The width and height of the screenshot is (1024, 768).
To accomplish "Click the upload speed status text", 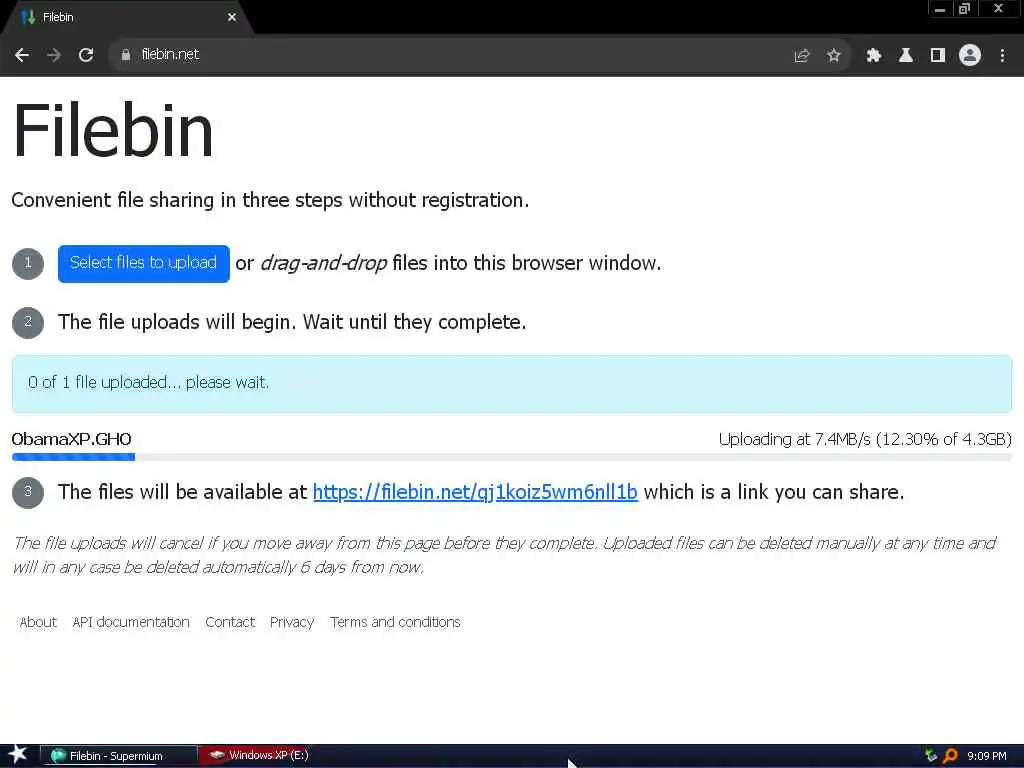I will [865, 439].
